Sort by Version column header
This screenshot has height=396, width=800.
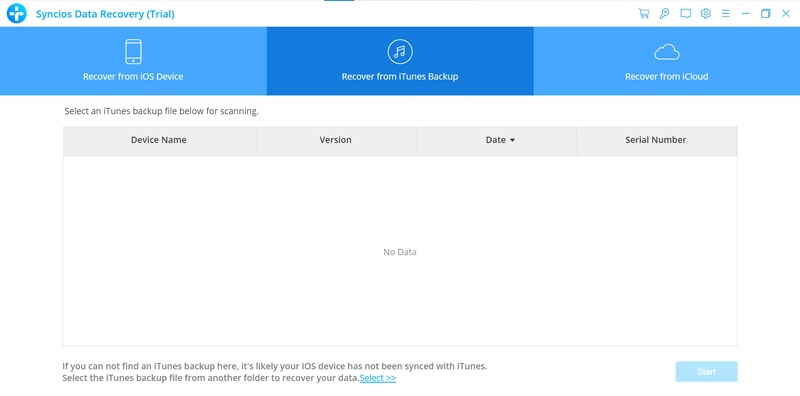[336, 140]
